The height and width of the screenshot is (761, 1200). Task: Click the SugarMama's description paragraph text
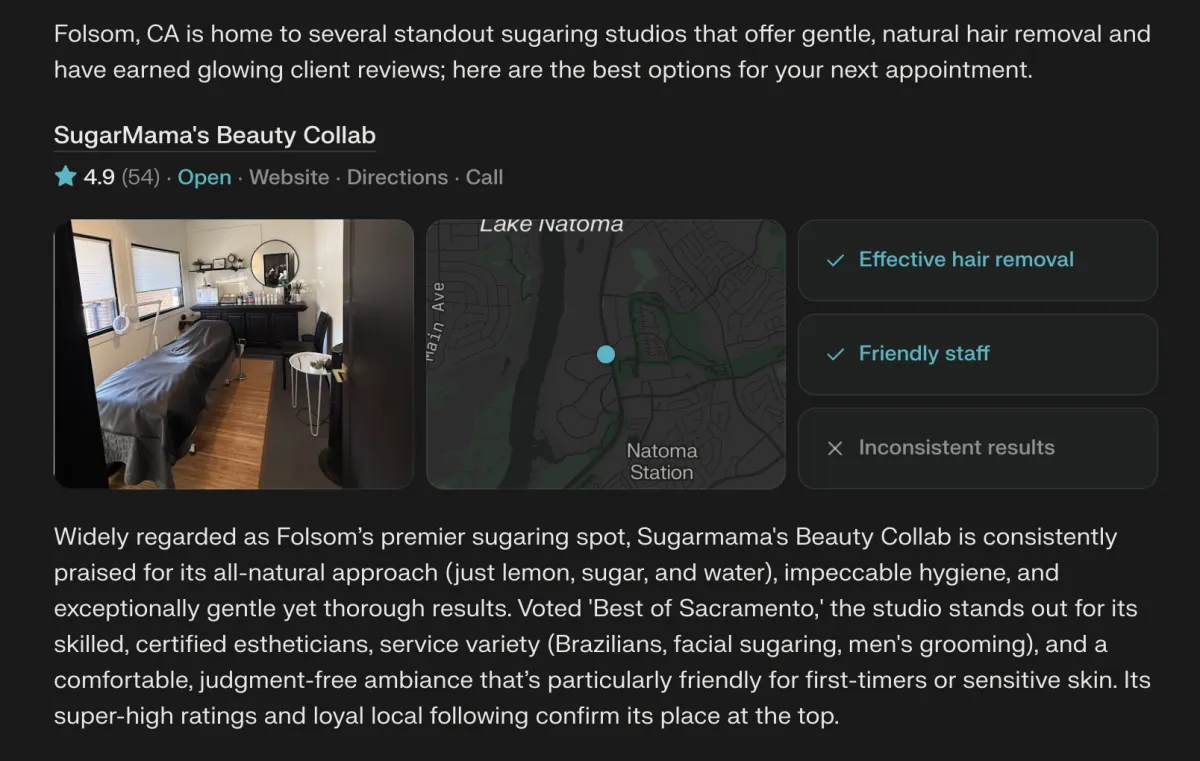[602, 627]
